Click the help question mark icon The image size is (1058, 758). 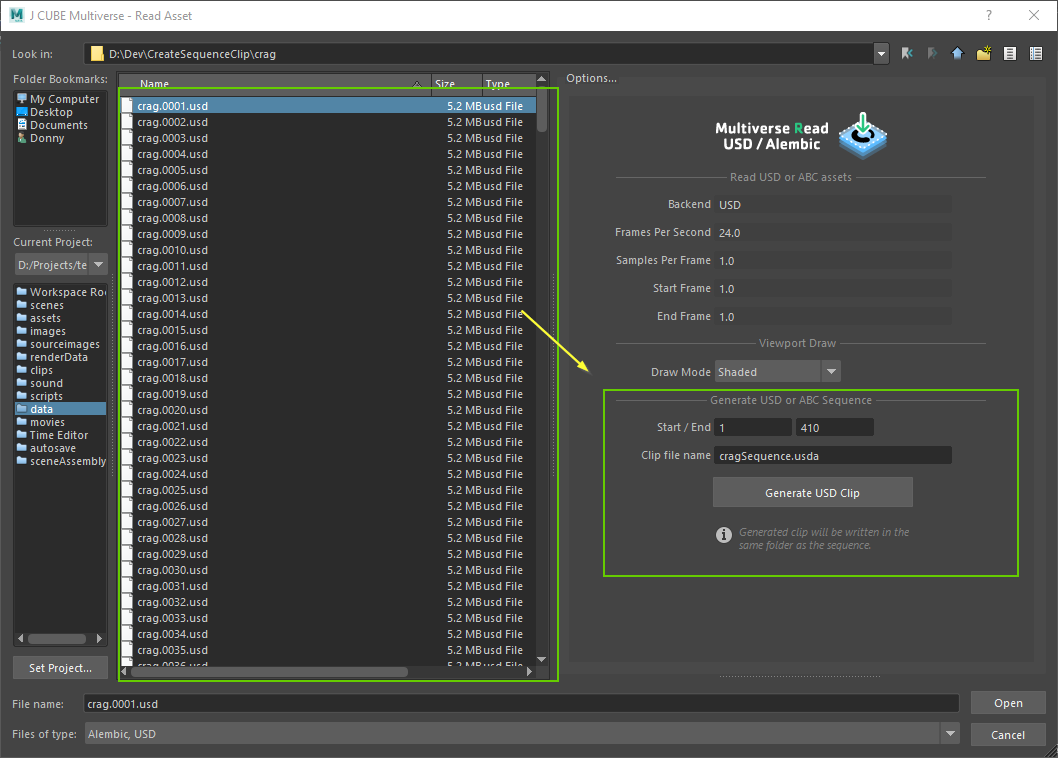tap(989, 15)
